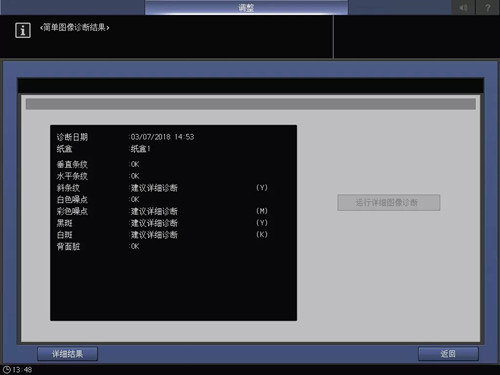Image resolution: width=500 pixels, height=375 pixels.
Task: Click the (M) marker on 彩色噪点 row
Action: tap(262, 211)
